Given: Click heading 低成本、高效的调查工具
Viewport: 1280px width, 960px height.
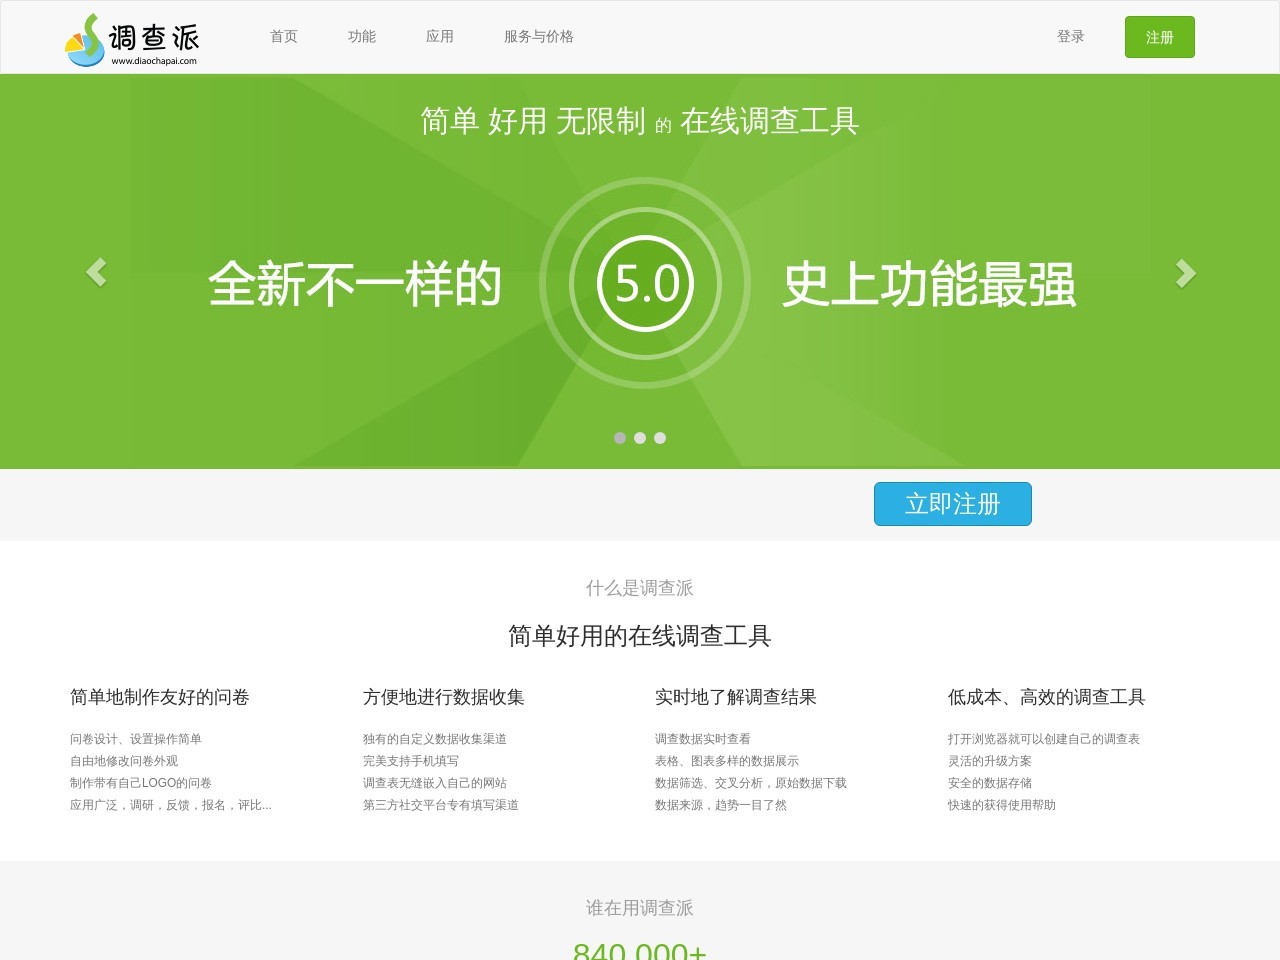Looking at the screenshot, I should click(1046, 697).
